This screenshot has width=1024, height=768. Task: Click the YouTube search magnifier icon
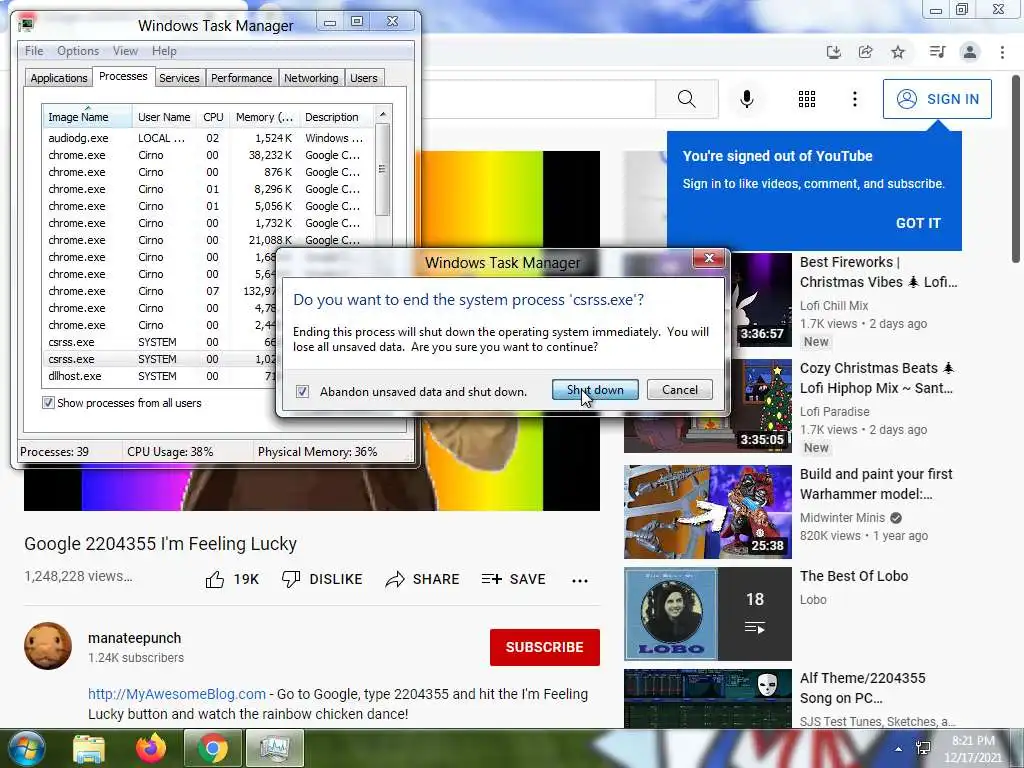[686, 99]
